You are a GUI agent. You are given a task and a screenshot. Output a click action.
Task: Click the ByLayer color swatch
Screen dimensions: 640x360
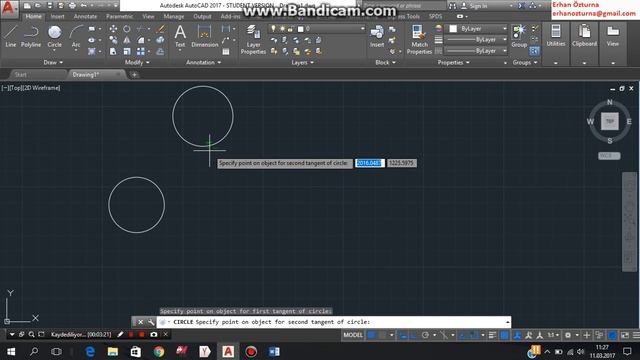[x=453, y=29]
